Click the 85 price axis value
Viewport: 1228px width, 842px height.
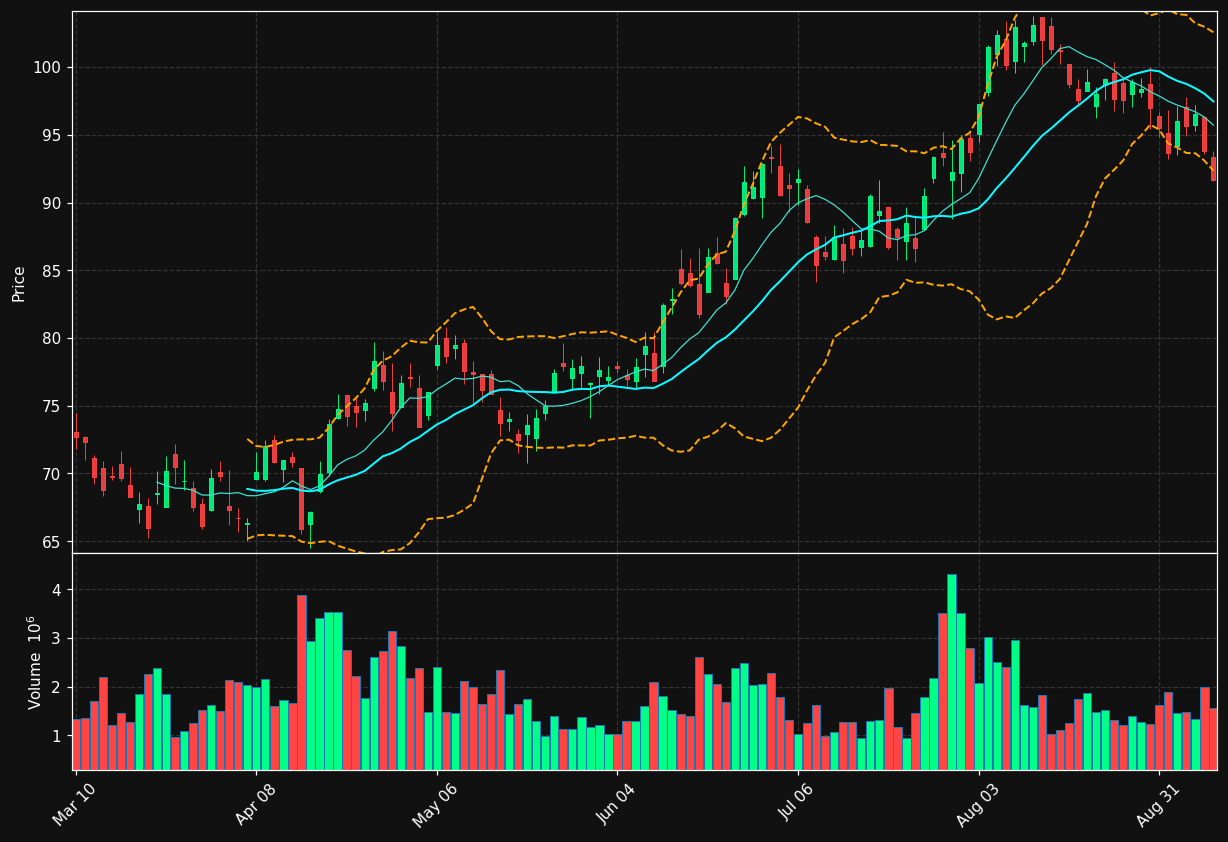[53, 271]
